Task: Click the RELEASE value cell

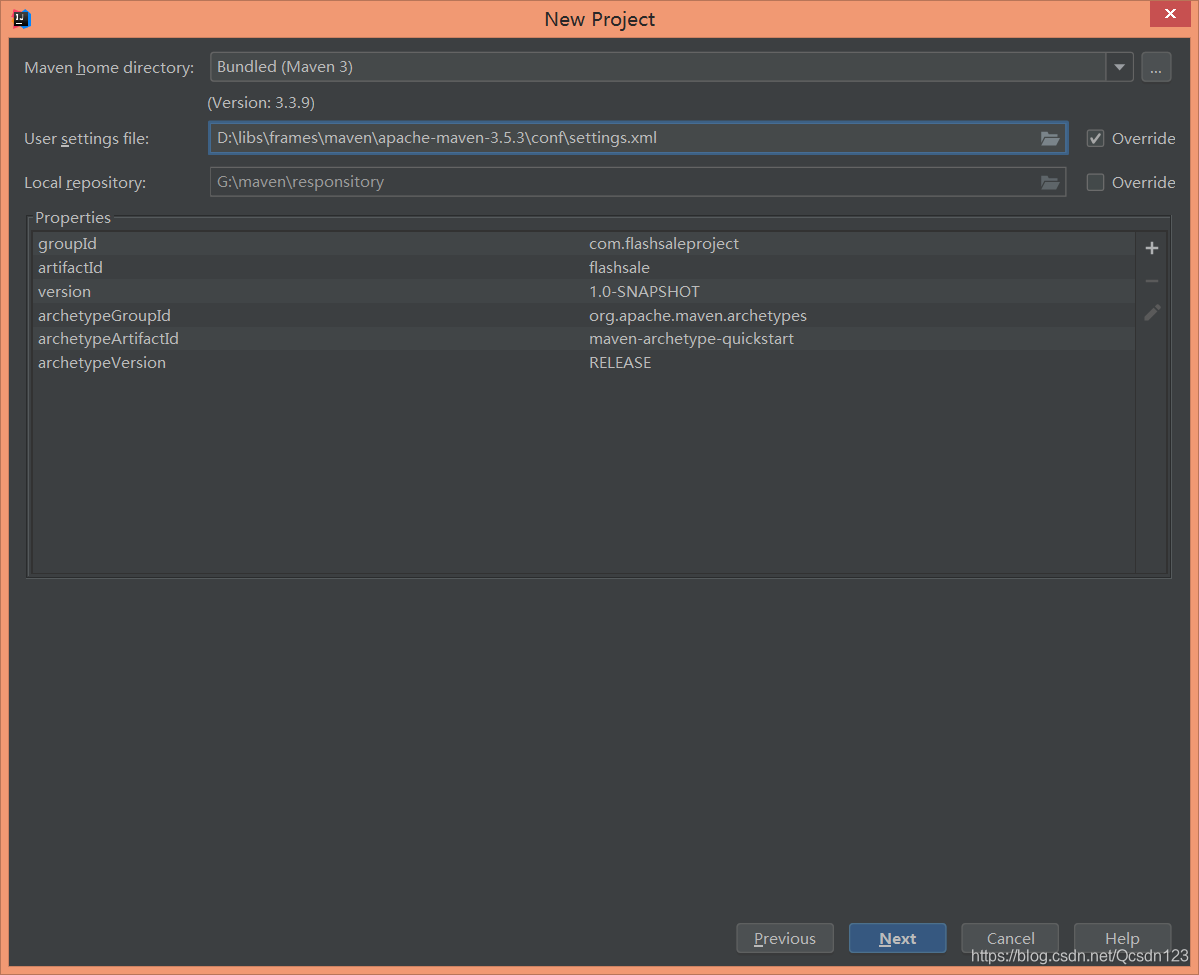Action: tap(620, 362)
